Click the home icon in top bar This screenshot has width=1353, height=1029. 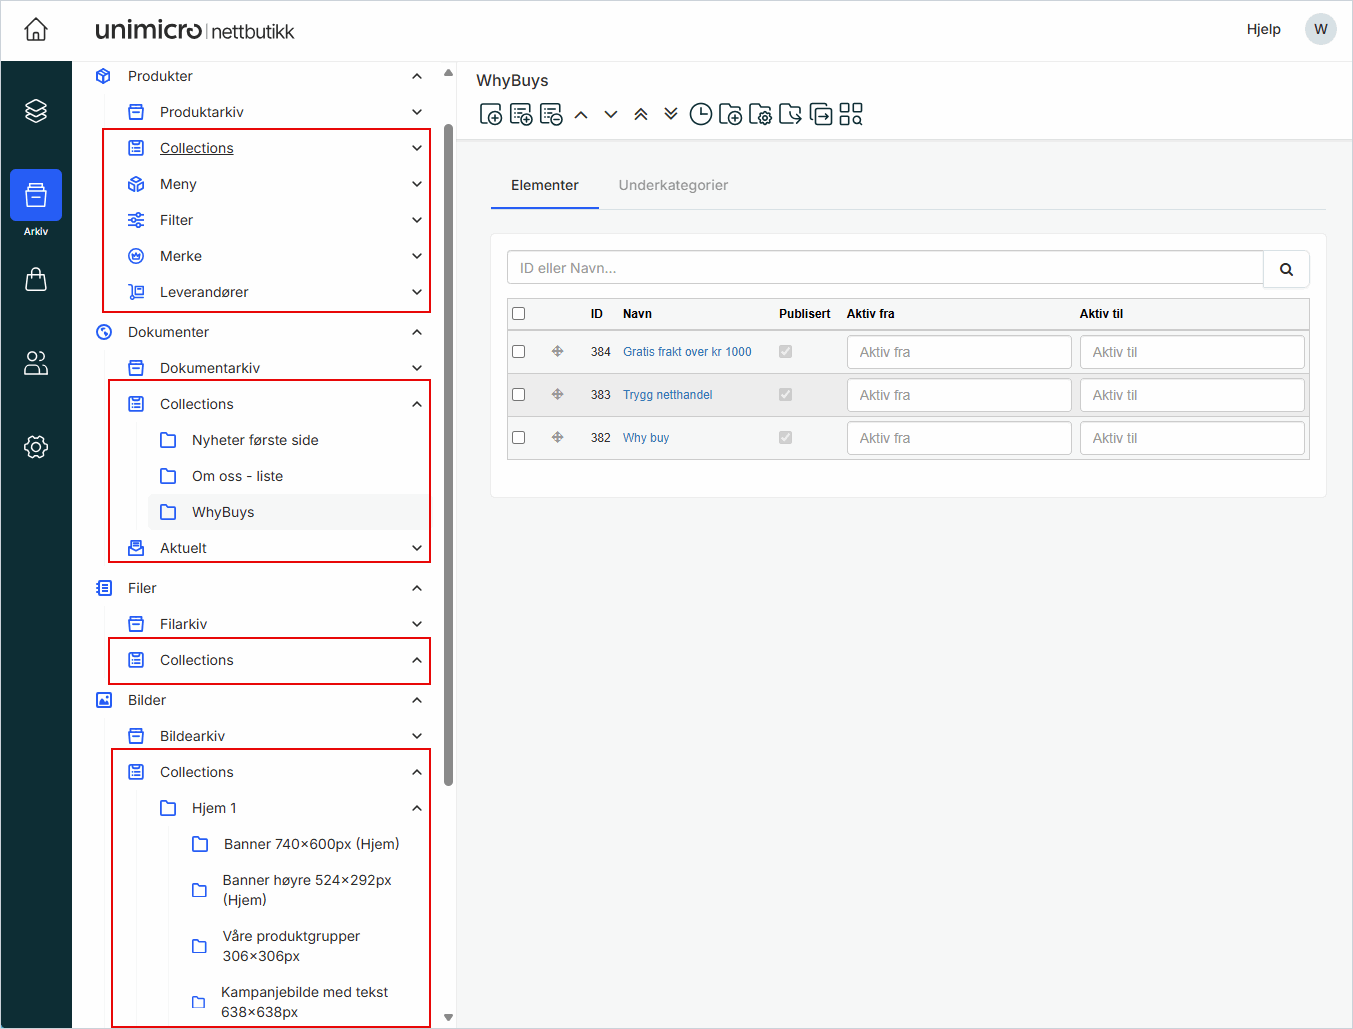coord(36,30)
